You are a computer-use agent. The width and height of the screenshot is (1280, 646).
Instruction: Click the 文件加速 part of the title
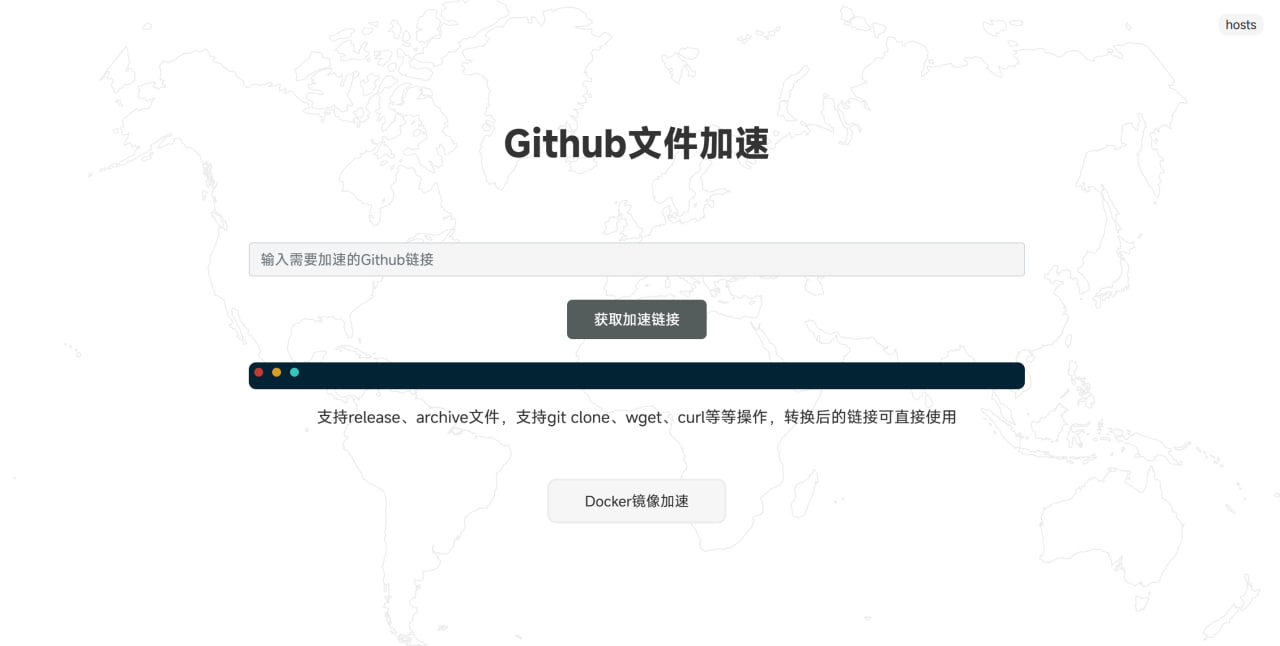pyautogui.click(x=698, y=144)
